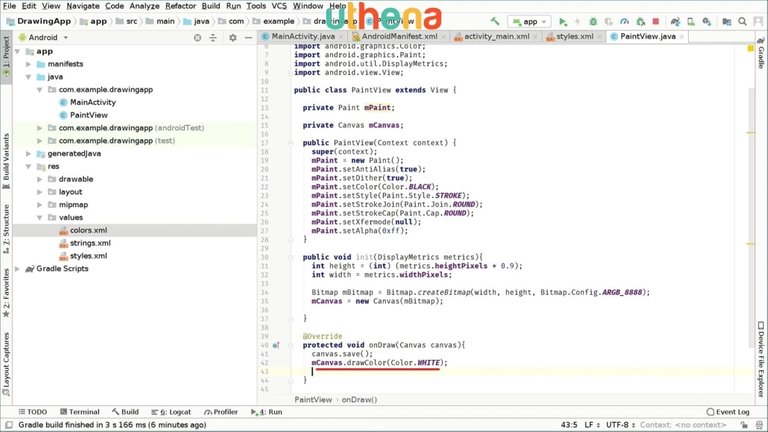This screenshot has width=768, height=432.
Task: Select colors.xml in the project tree
Action: (x=88, y=230)
